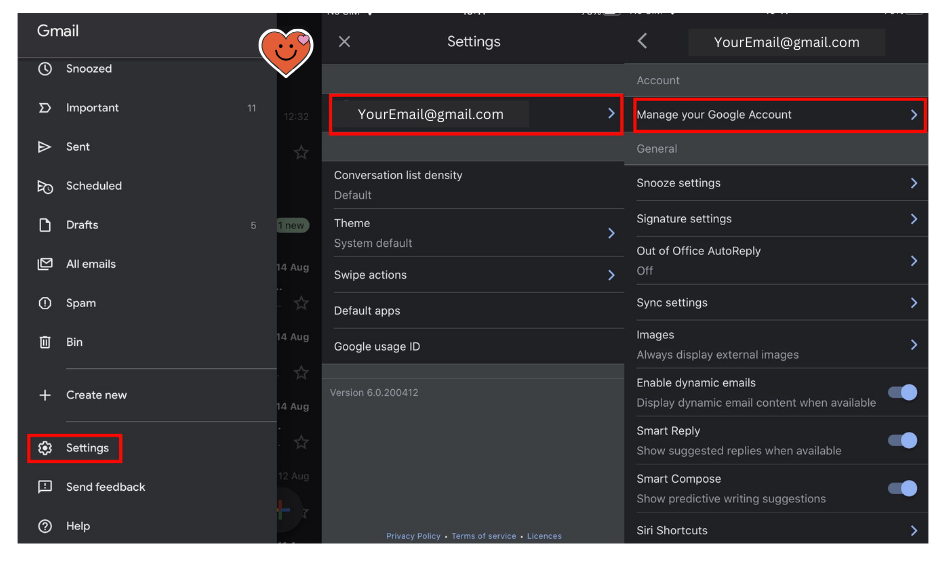Click the Create new label text
Image resolution: width=949 pixels, height=561 pixels.
[x=96, y=395]
